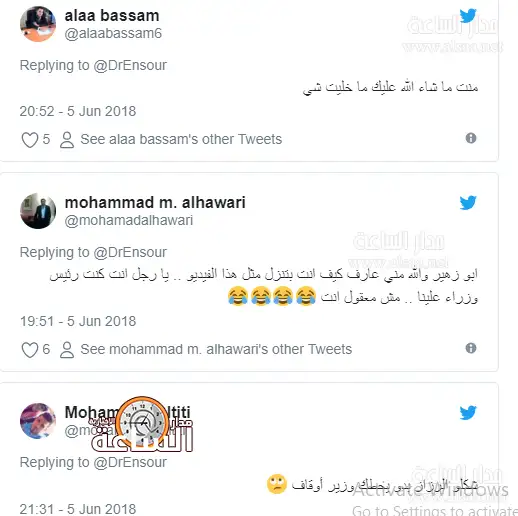Click the Twitter bird on mohammad m. alhawari's tweet
Viewport: 518px width, 516px height.
(x=468, y=203)
